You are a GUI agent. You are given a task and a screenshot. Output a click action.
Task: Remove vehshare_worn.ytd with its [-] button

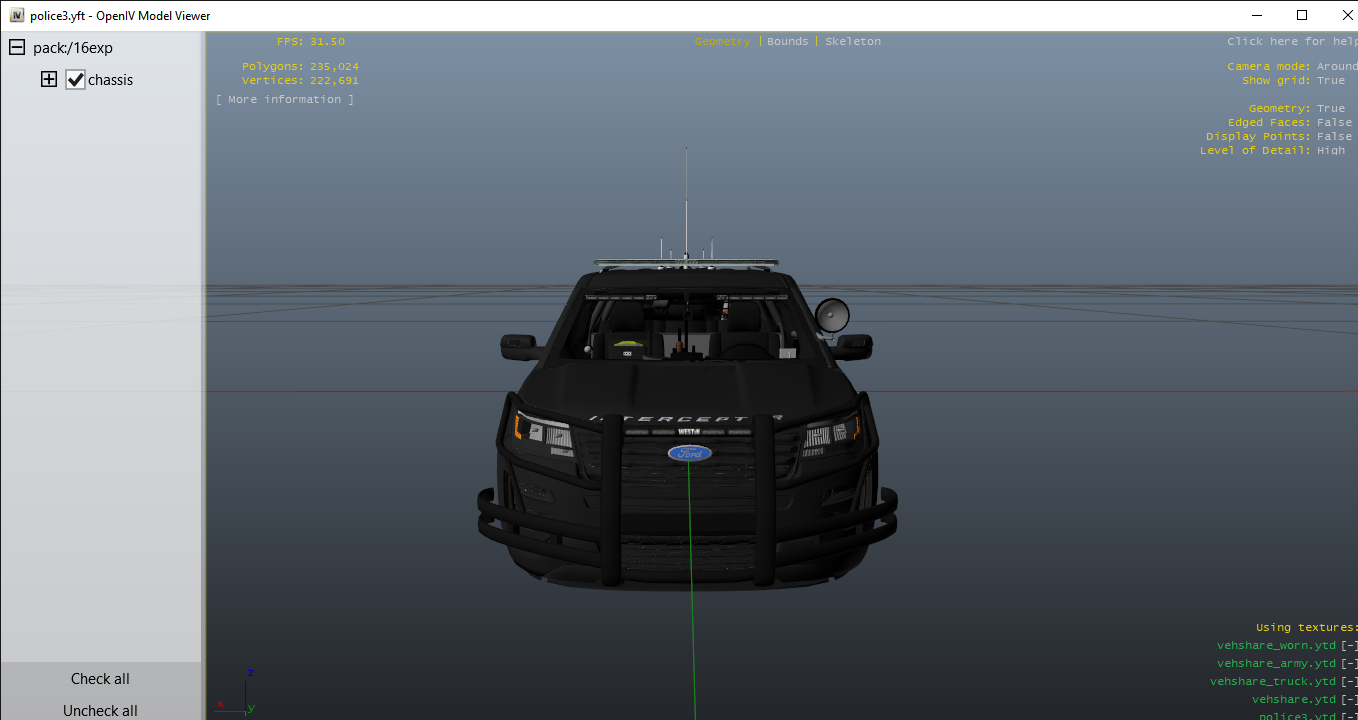[1349, 646]
